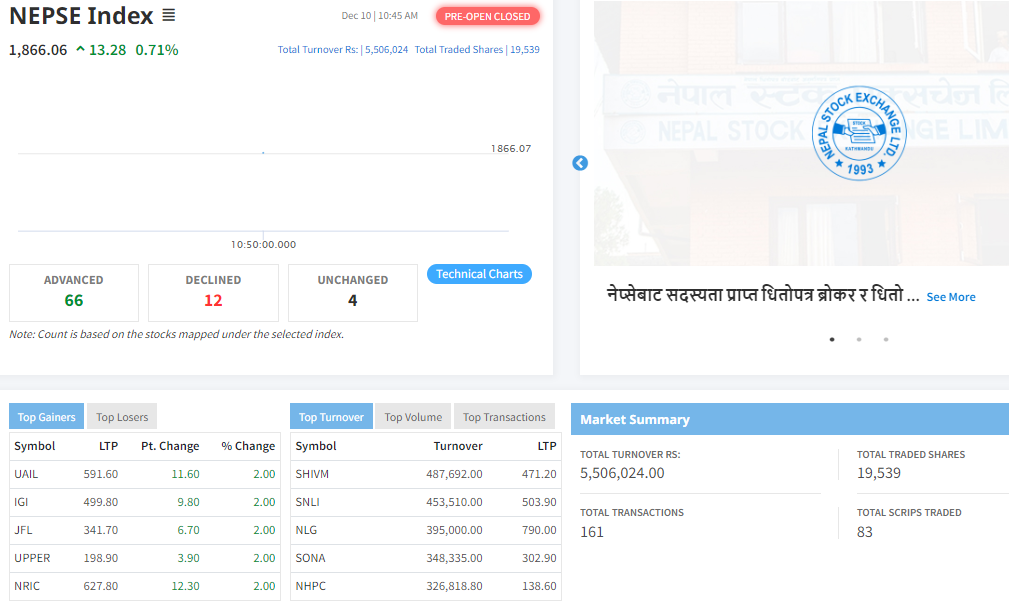Click the index value 1,866.06

(x=38, y=50)
